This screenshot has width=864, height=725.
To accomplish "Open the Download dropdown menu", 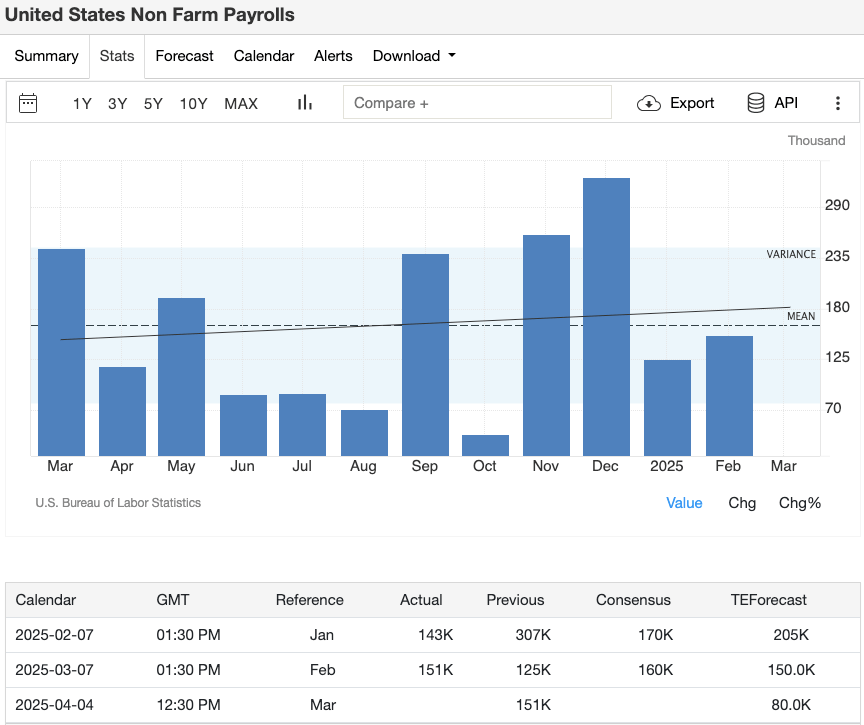I will [x=414, y=56].
